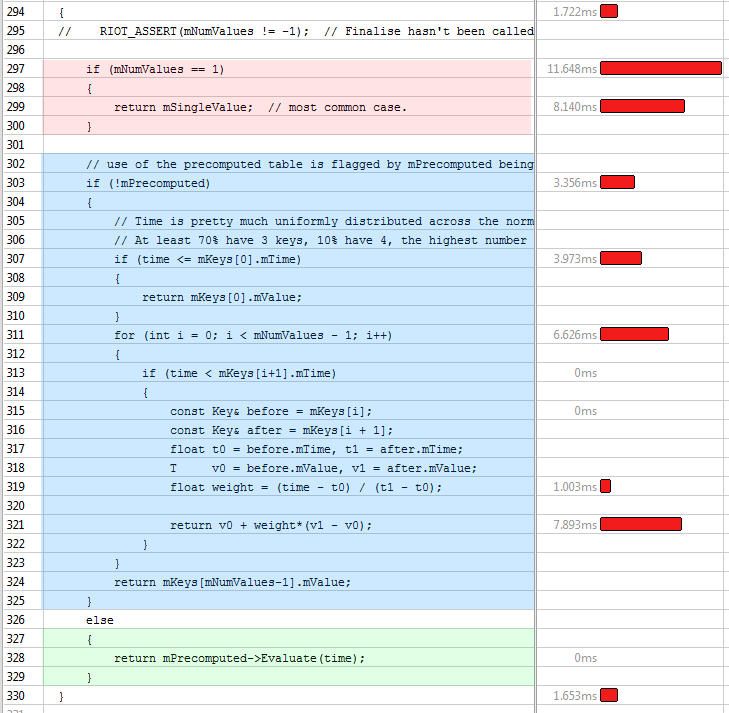Click the 0ms timing on line 328
The image size is (729, 713).
[x=585, y=658]
